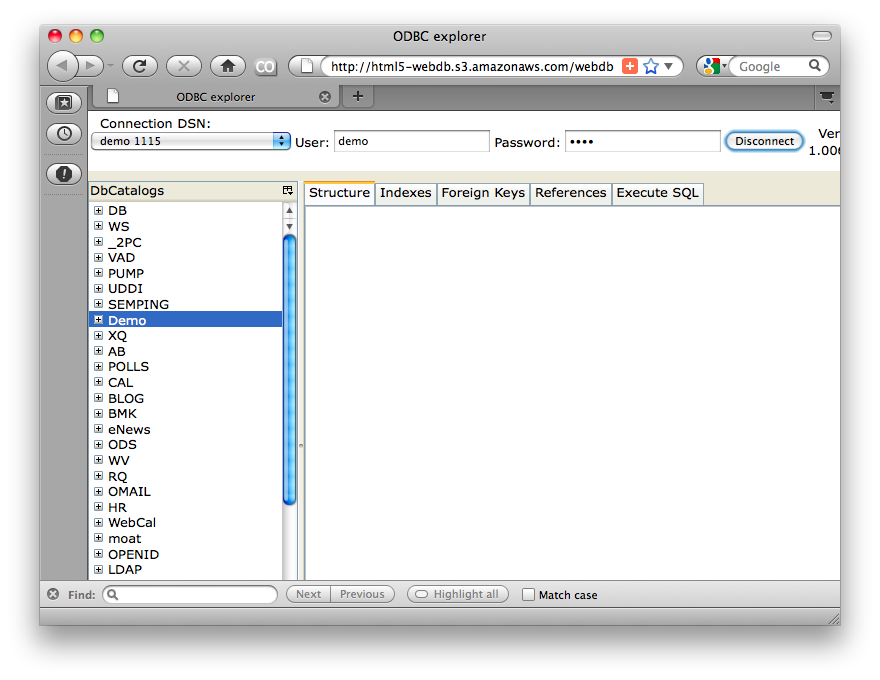Open a new tab with plus button

pyautogui.click(x=357, y=96)
